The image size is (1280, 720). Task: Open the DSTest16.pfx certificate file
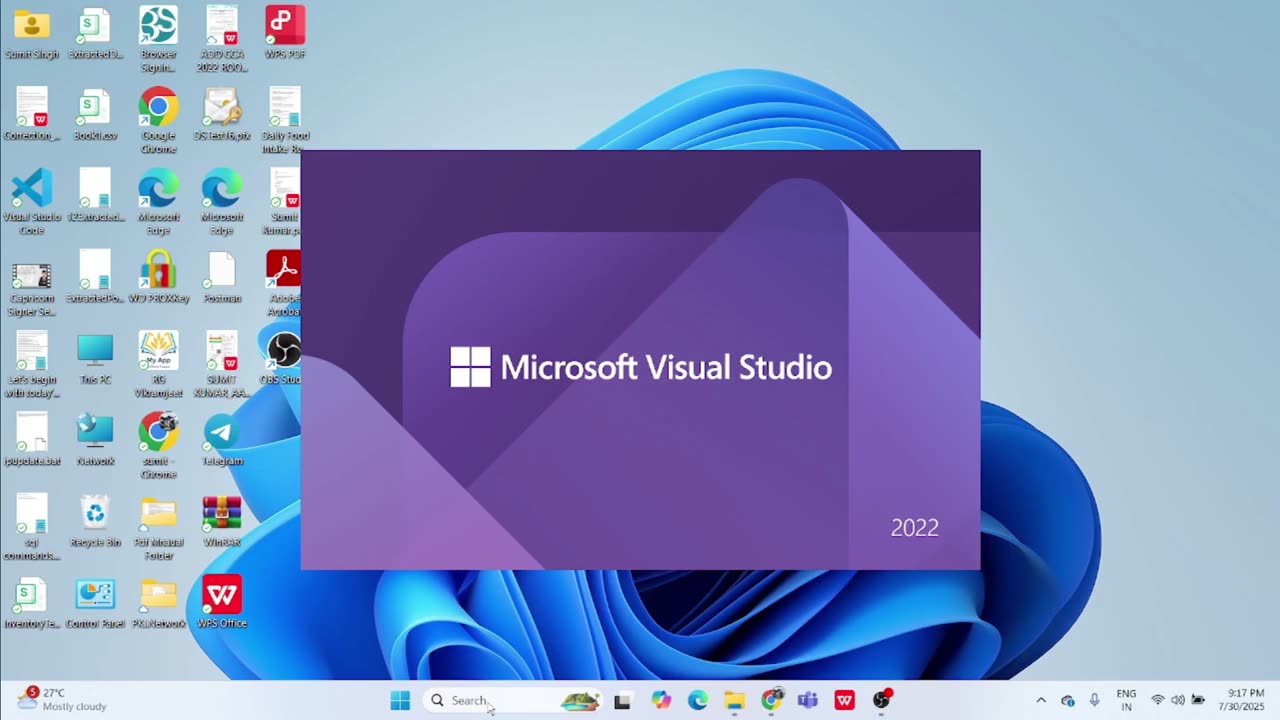click(x=222, y=115)
